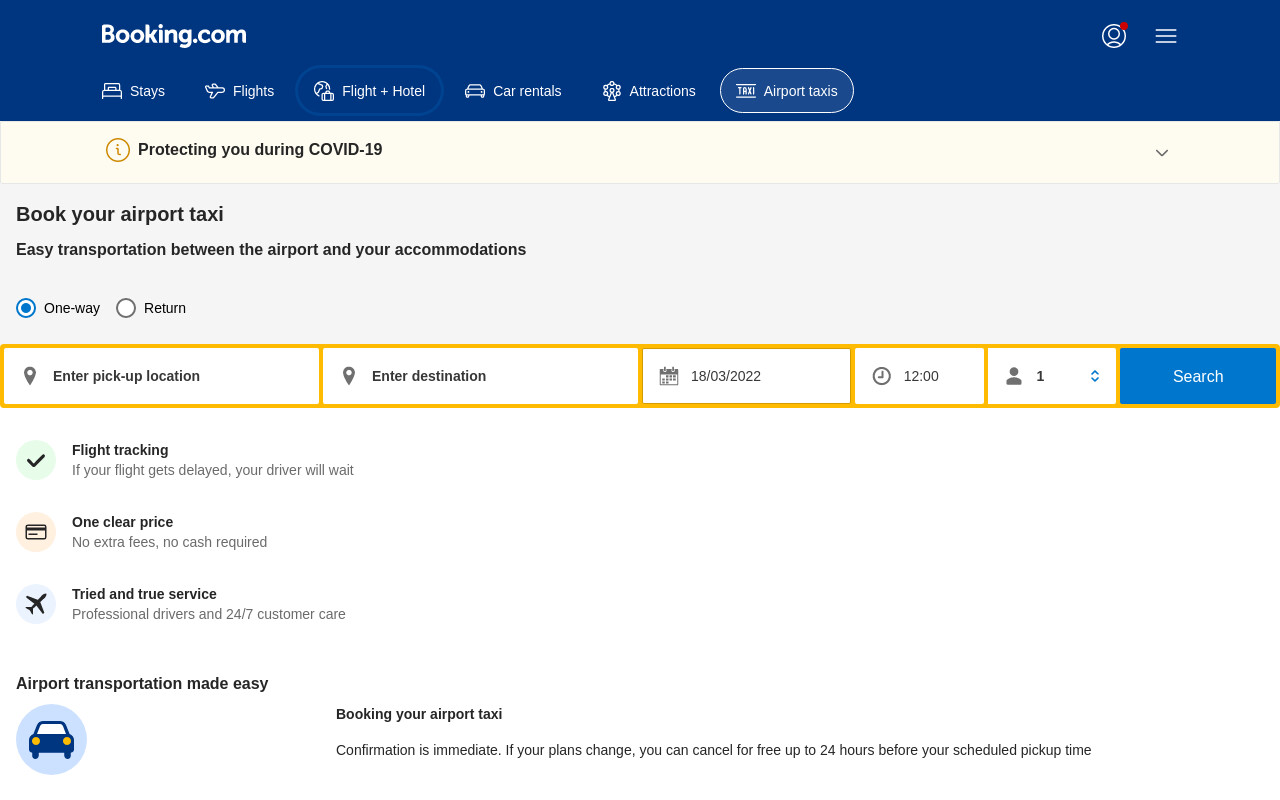Image resolution: width=1280 pixels, height=800 pixels.
Task: Open the 18/03/2022 date picker field
Action: point(747,376)
